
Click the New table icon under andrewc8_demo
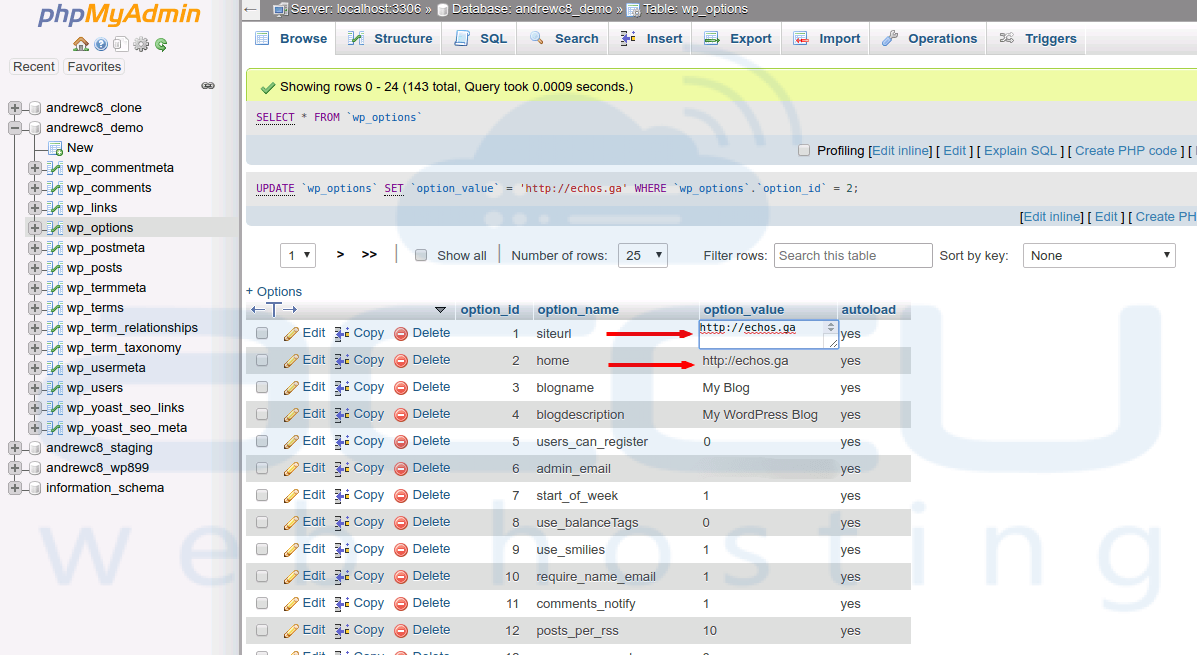(54, 148)
